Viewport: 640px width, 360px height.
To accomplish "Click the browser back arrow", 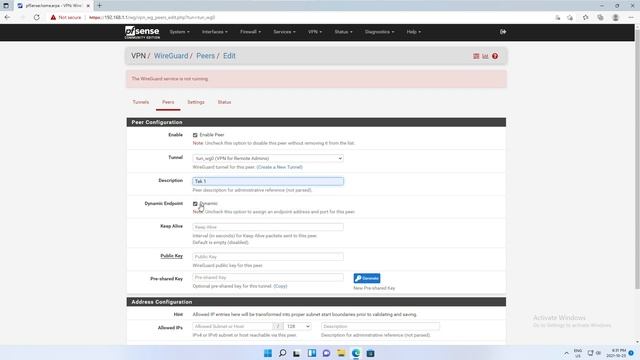I will coord(7,18).
